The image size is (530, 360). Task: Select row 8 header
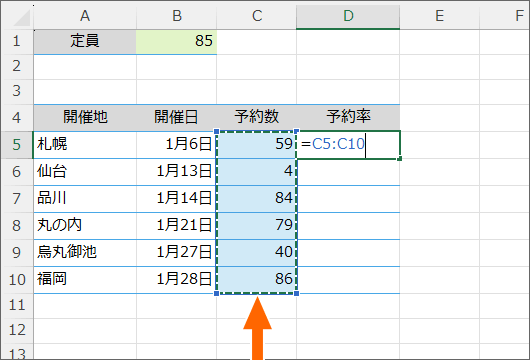pyautogui.click(x=17, y=226)
